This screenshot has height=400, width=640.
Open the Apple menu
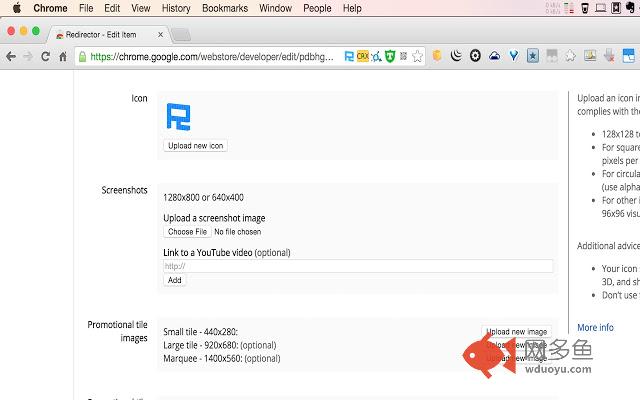click(15, 8)
